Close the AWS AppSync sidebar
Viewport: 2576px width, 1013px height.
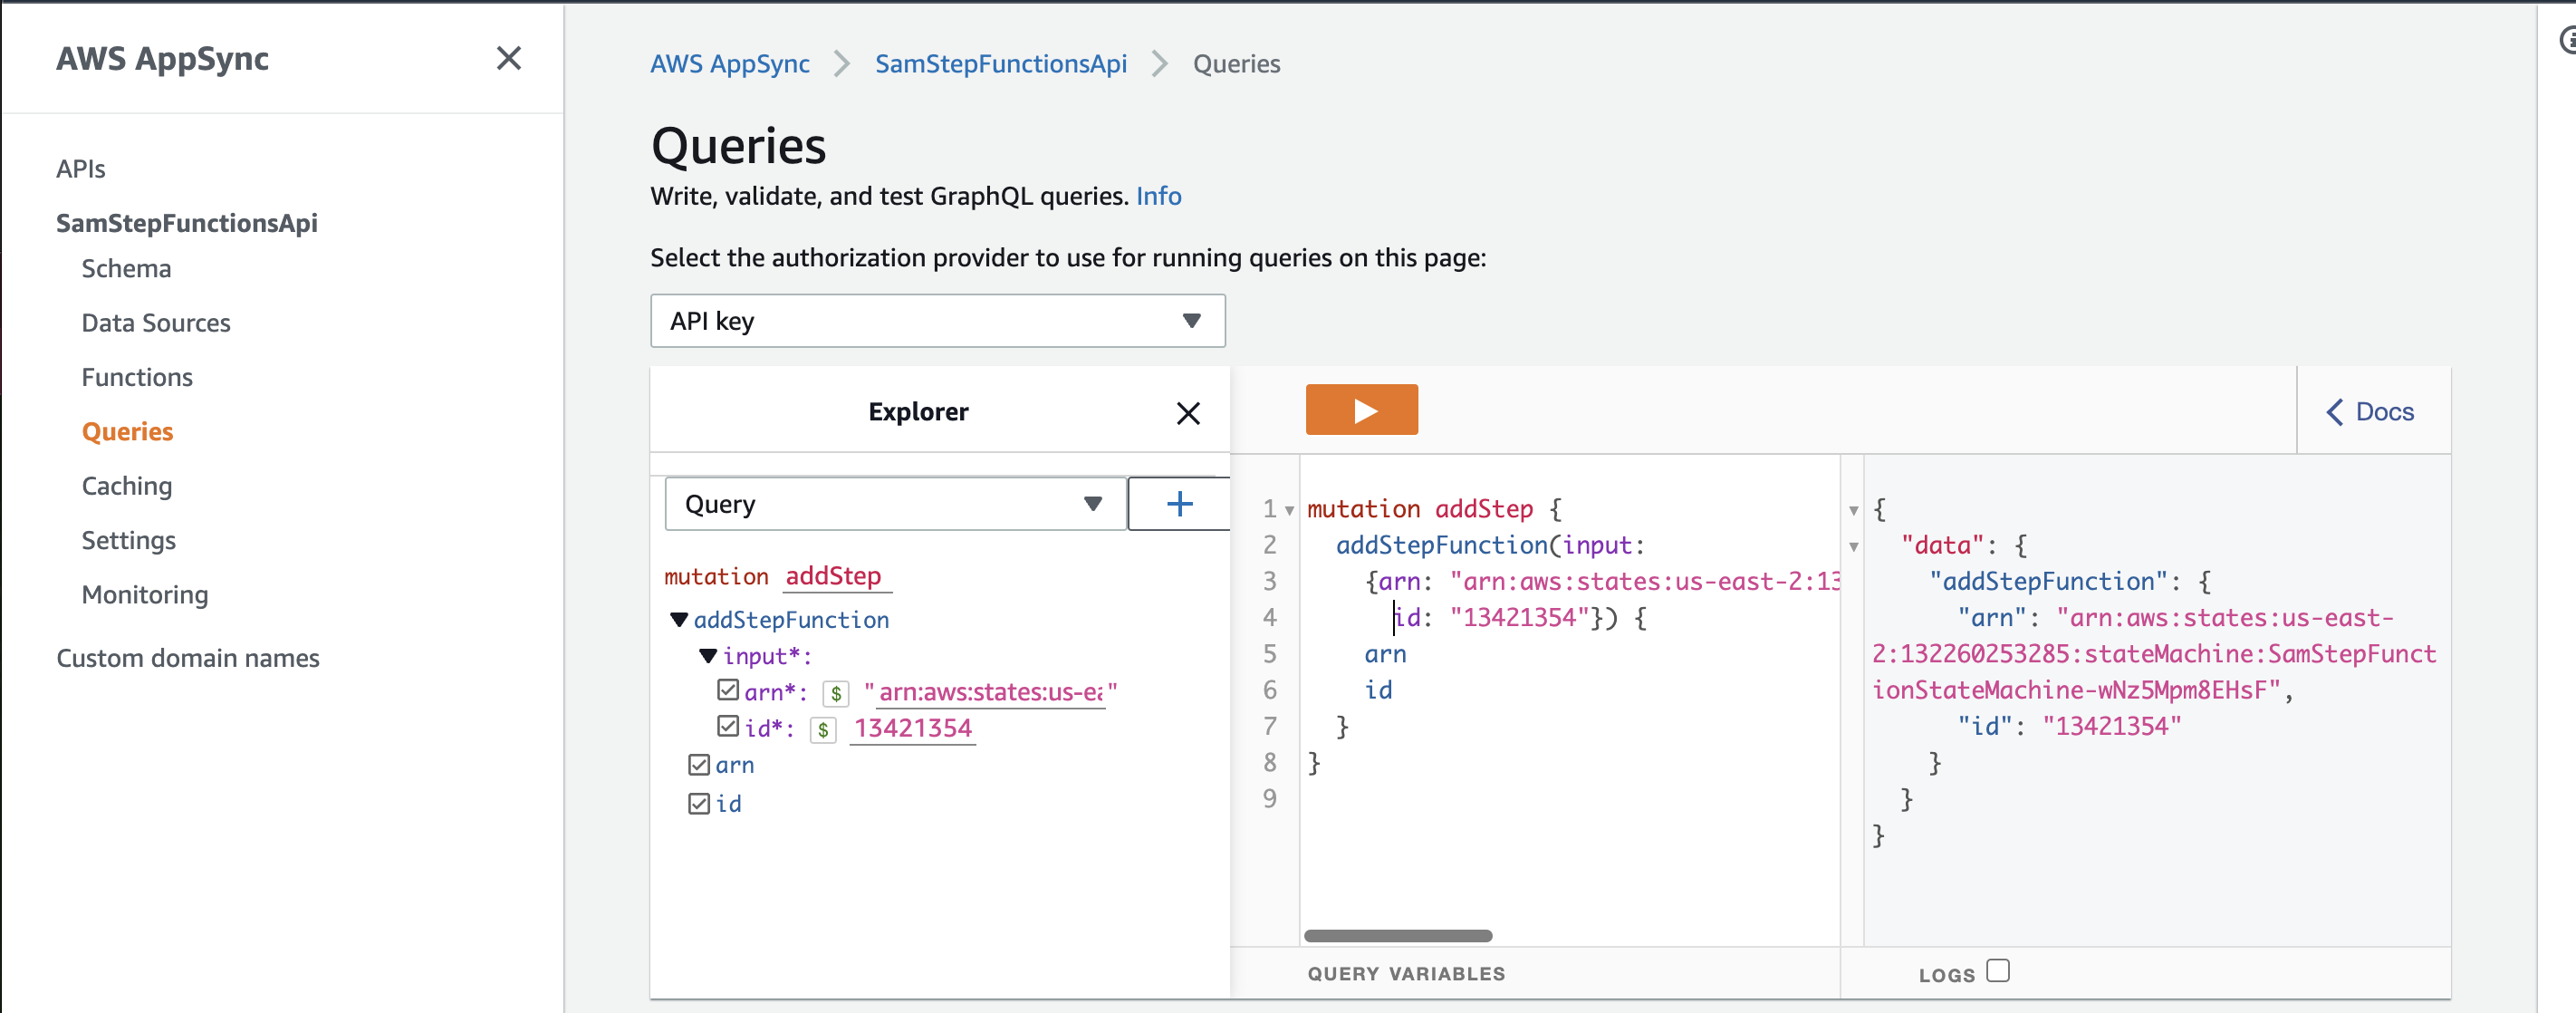tap(508, 59)
